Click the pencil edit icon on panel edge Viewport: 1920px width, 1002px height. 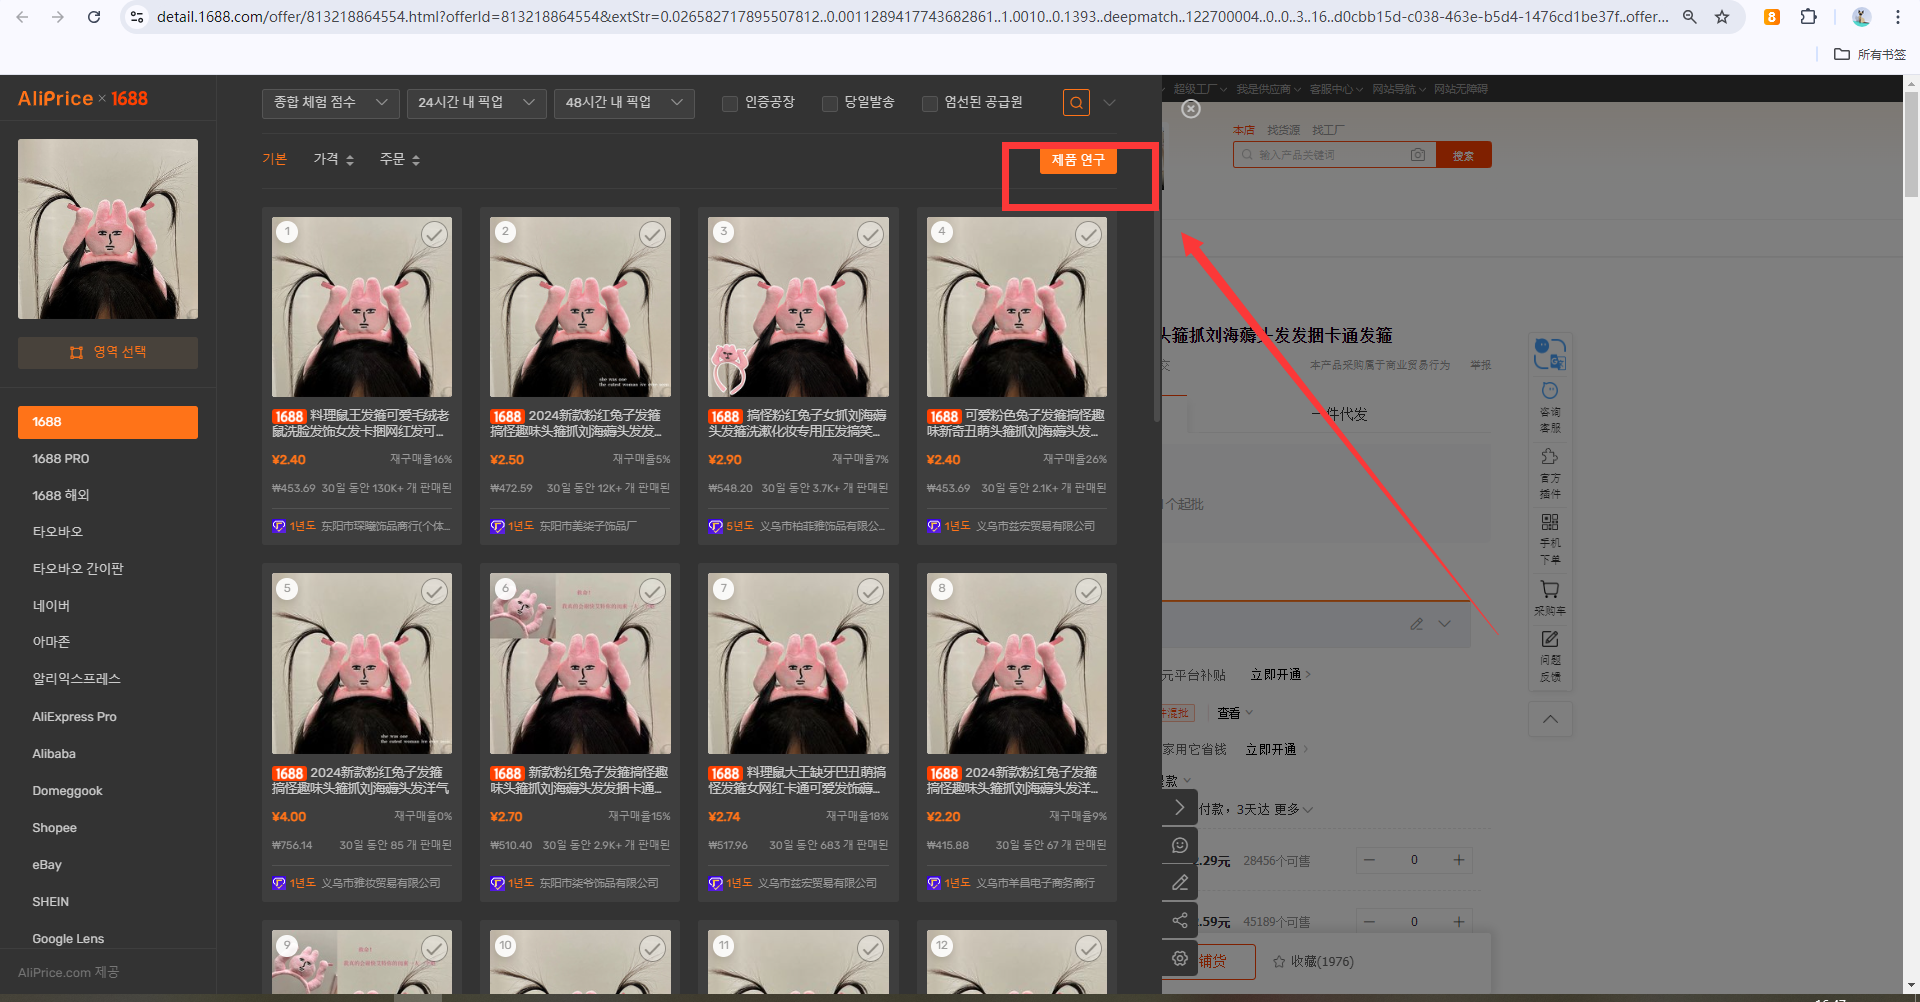click(1180, 882)
